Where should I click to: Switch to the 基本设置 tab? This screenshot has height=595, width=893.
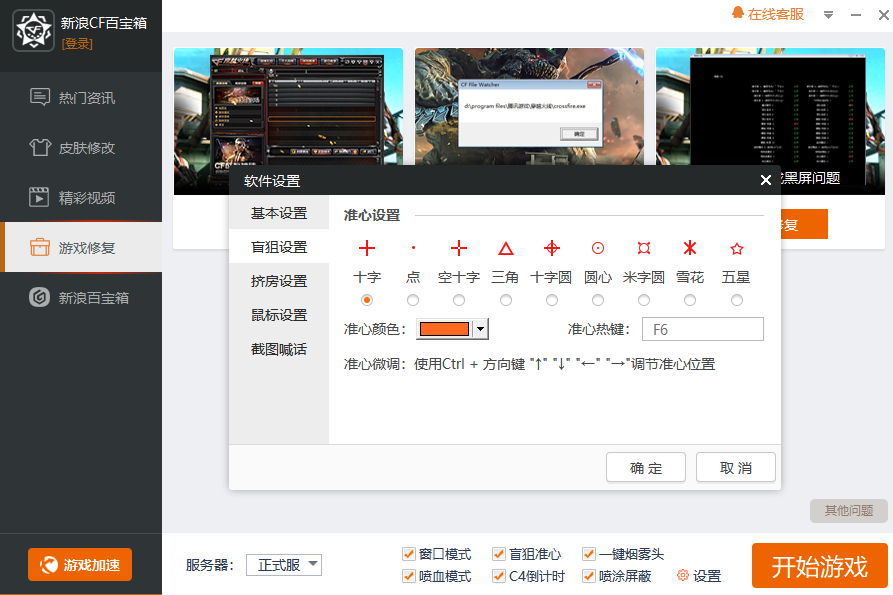pyautogui.click(x=279, y=214)
